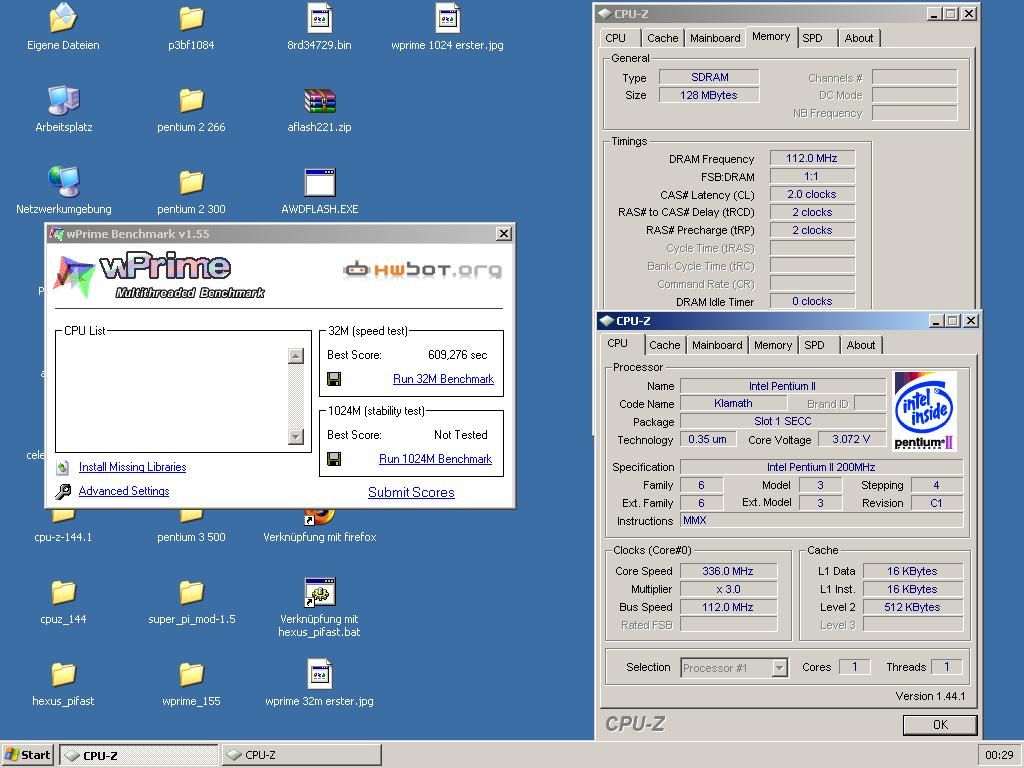This screenshot has height=768, width=1024.
Task: Click the Intel Inside Pentium II logo
Action: 924,411
